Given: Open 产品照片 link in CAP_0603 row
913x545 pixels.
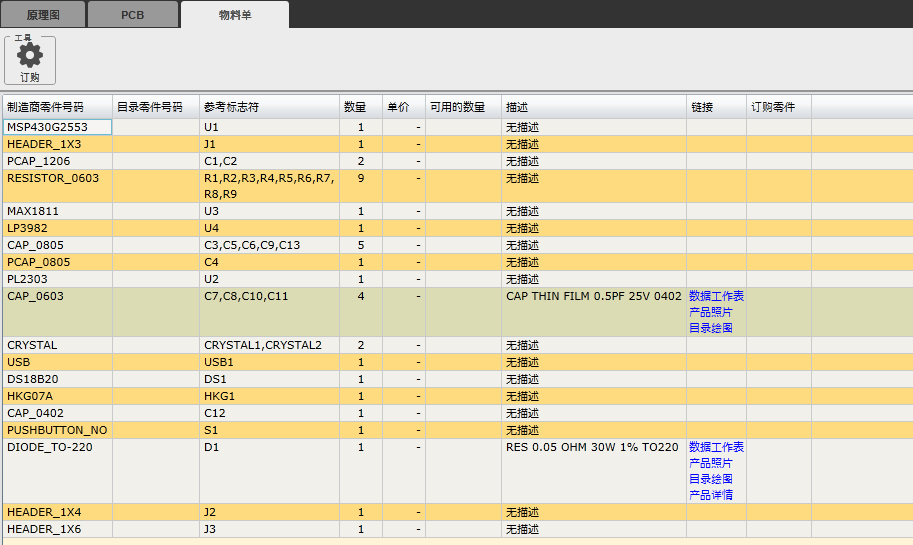Looking at the screenshot, I should [x=710, y=312].
